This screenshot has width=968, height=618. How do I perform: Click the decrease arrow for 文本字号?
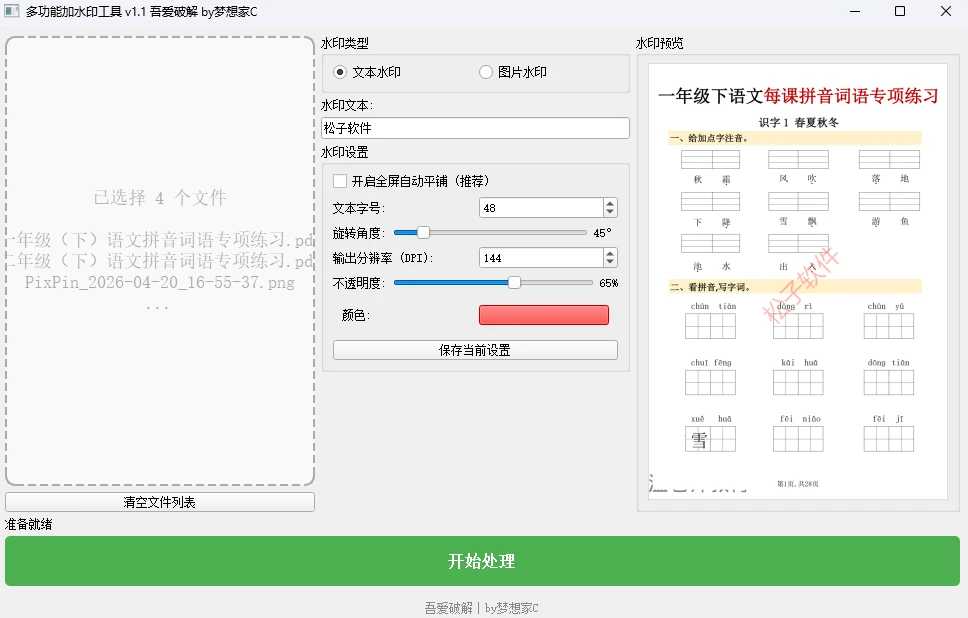(610, 212)
